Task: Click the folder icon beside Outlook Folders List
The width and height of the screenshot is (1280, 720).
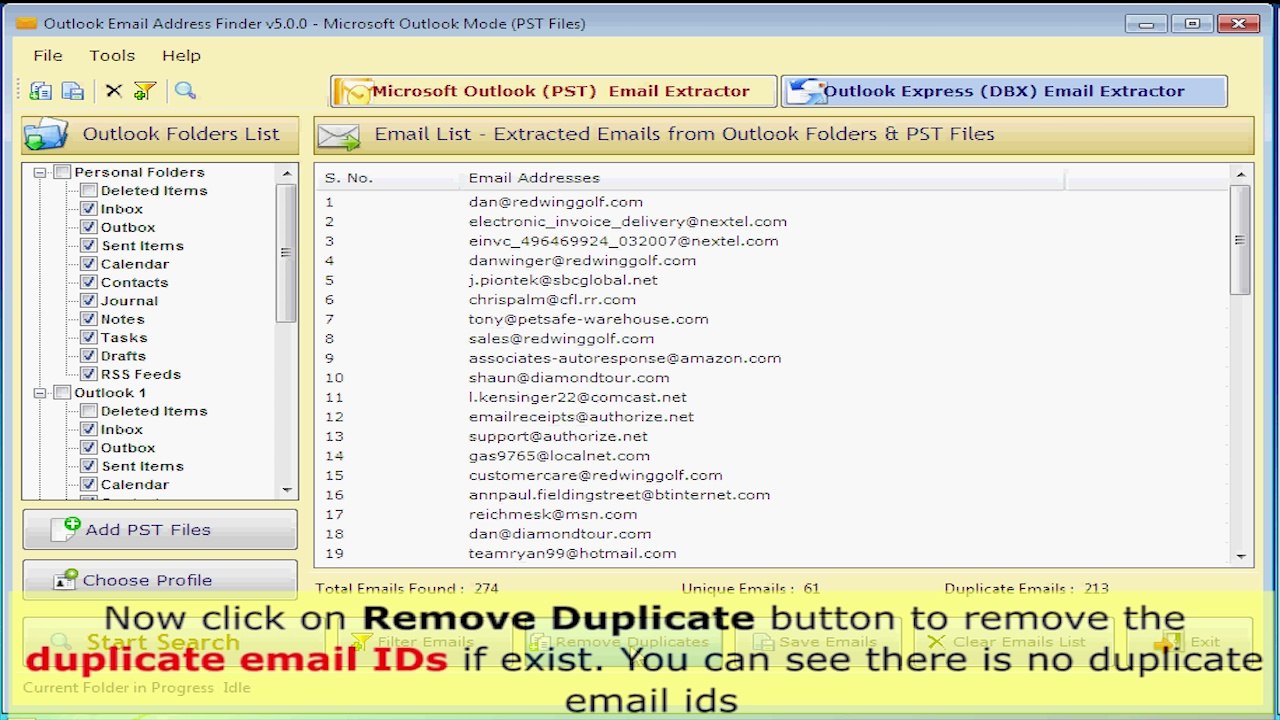Action: pyautogui.click(x=46, y=134)
